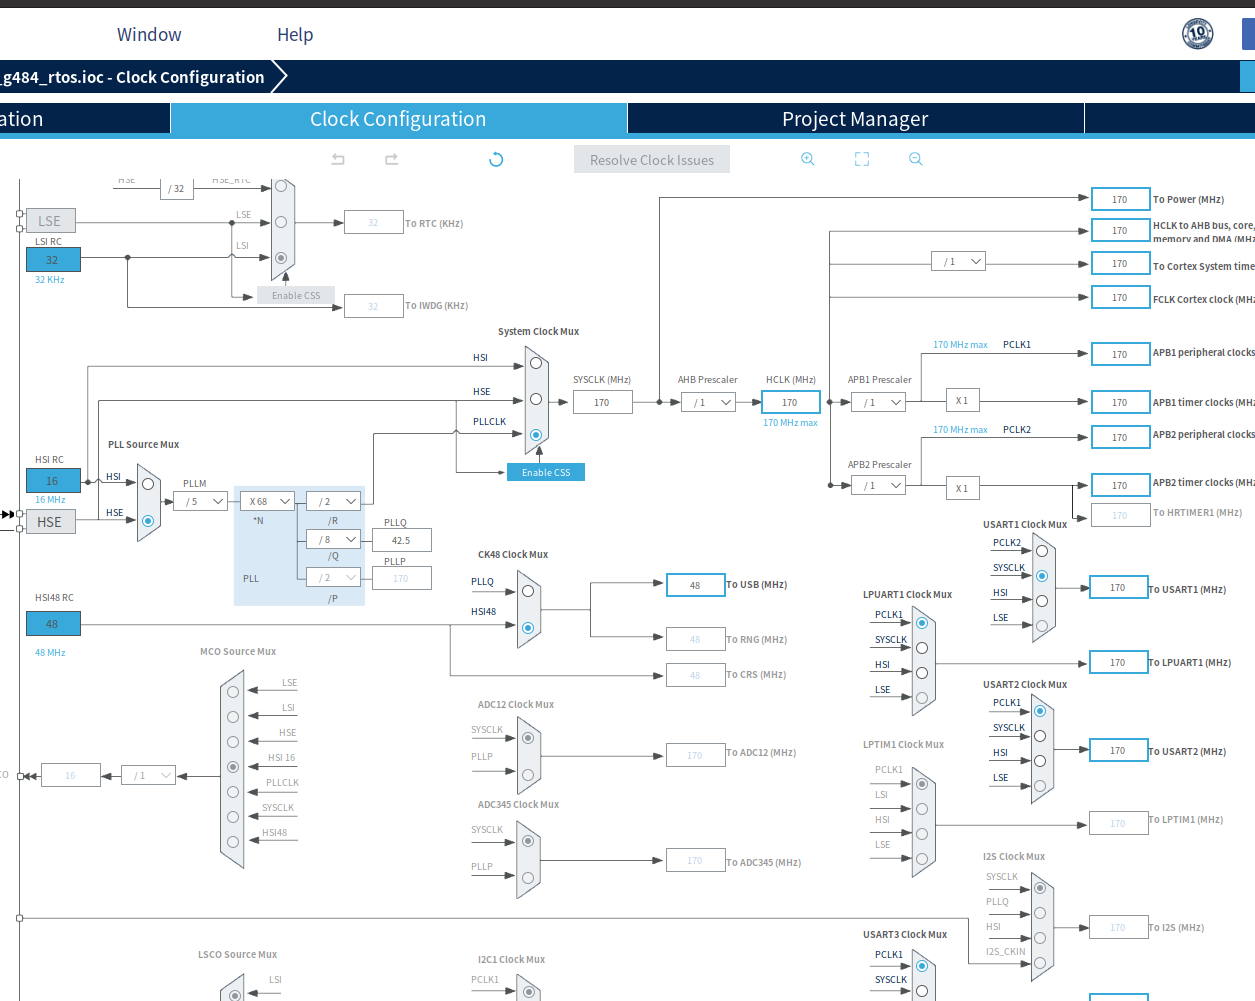Open the PLL multiplier X 68 dropdown
Viewport: 1255px width, 1001px height.
268,501
